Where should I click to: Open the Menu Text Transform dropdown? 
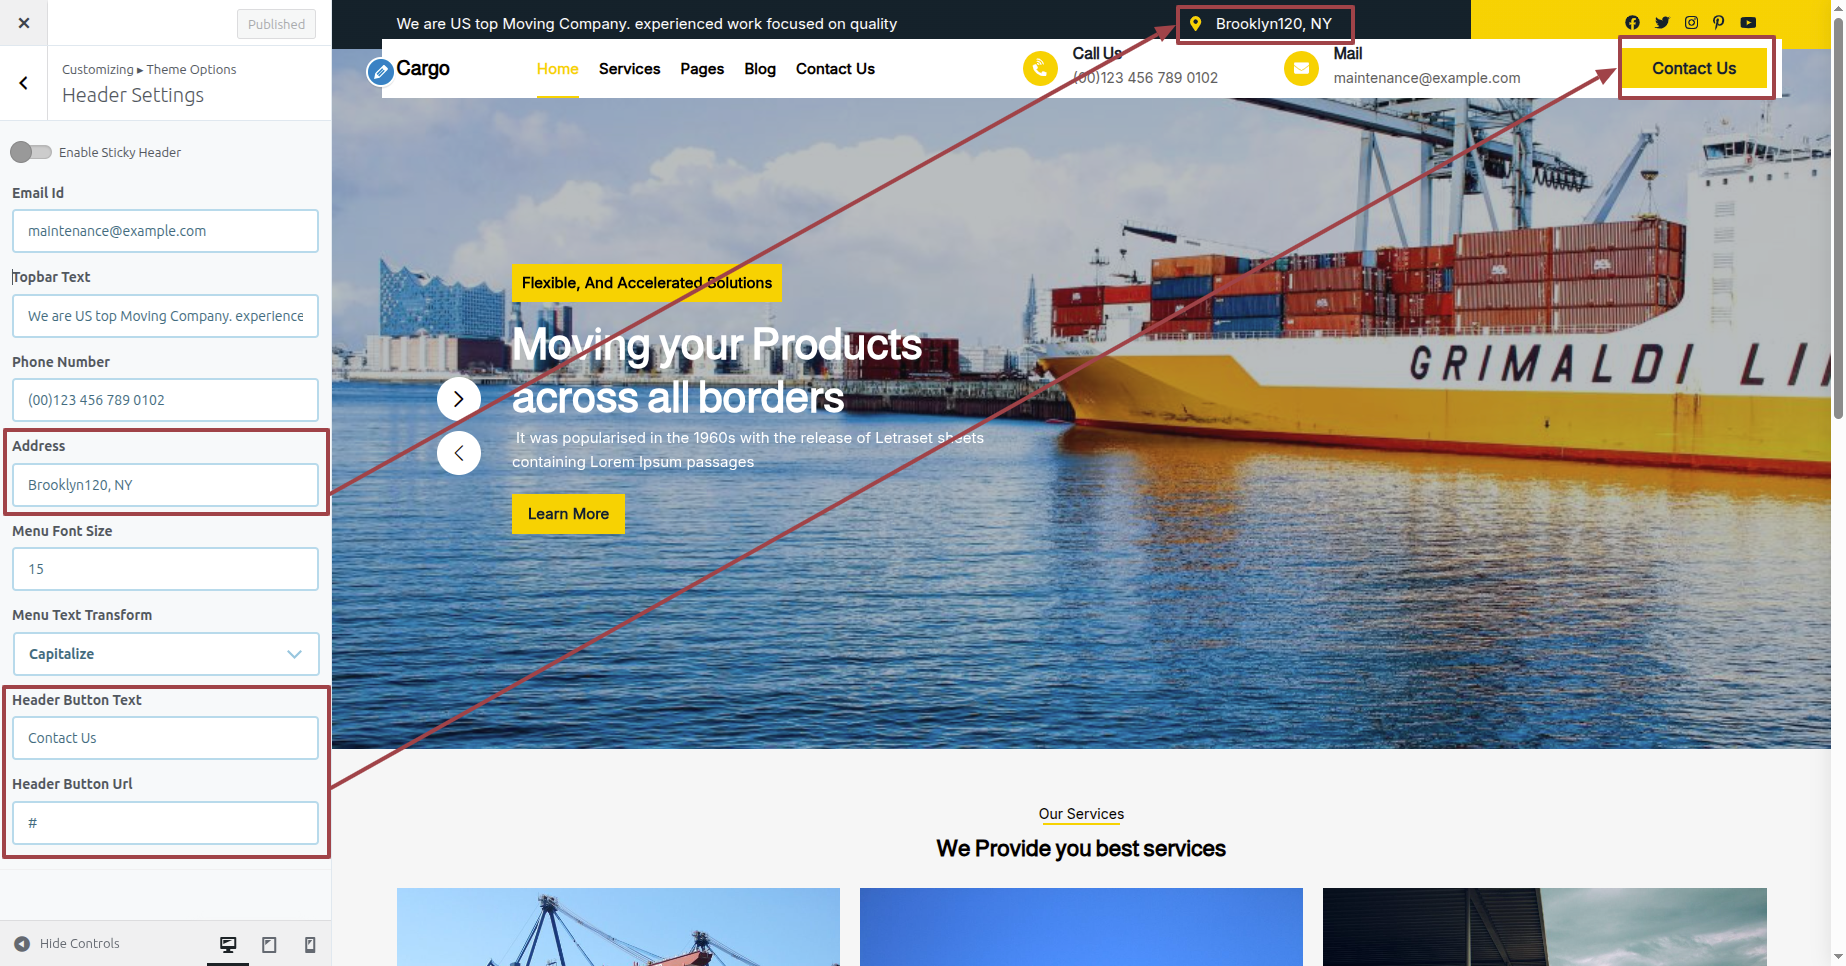pos(166,654)
